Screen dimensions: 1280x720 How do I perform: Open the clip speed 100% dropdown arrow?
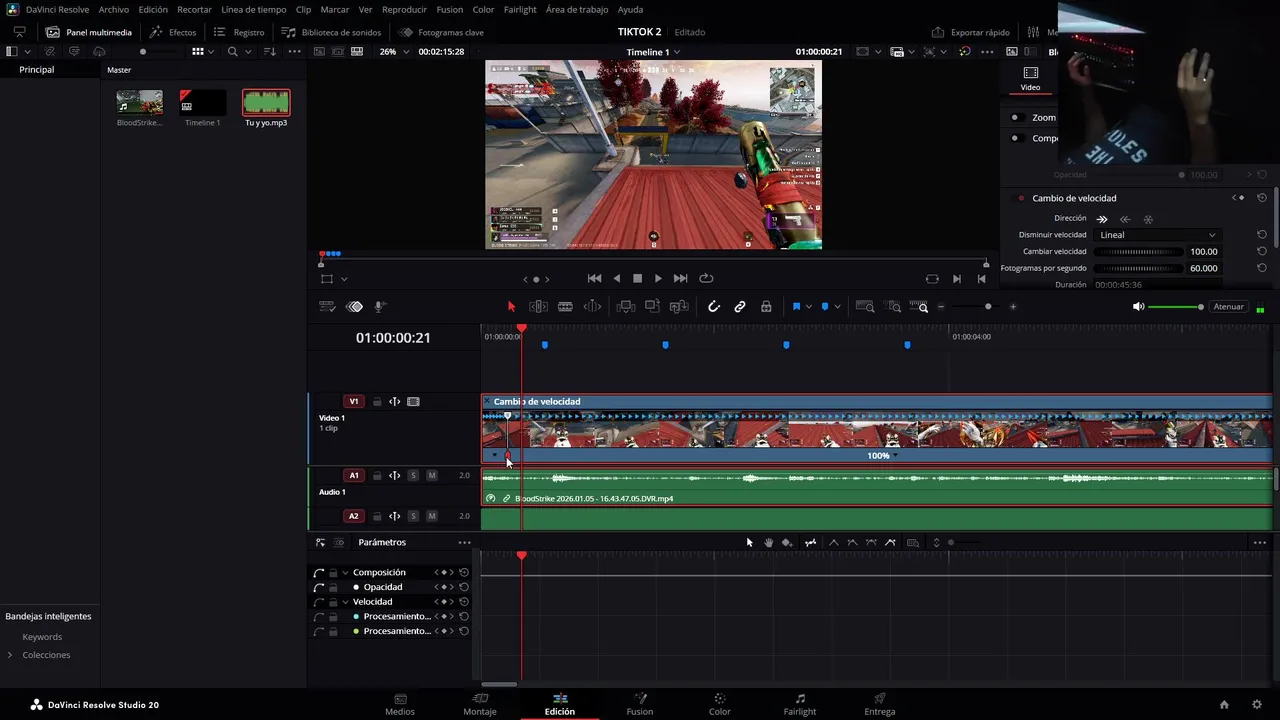tap(895, 456)
